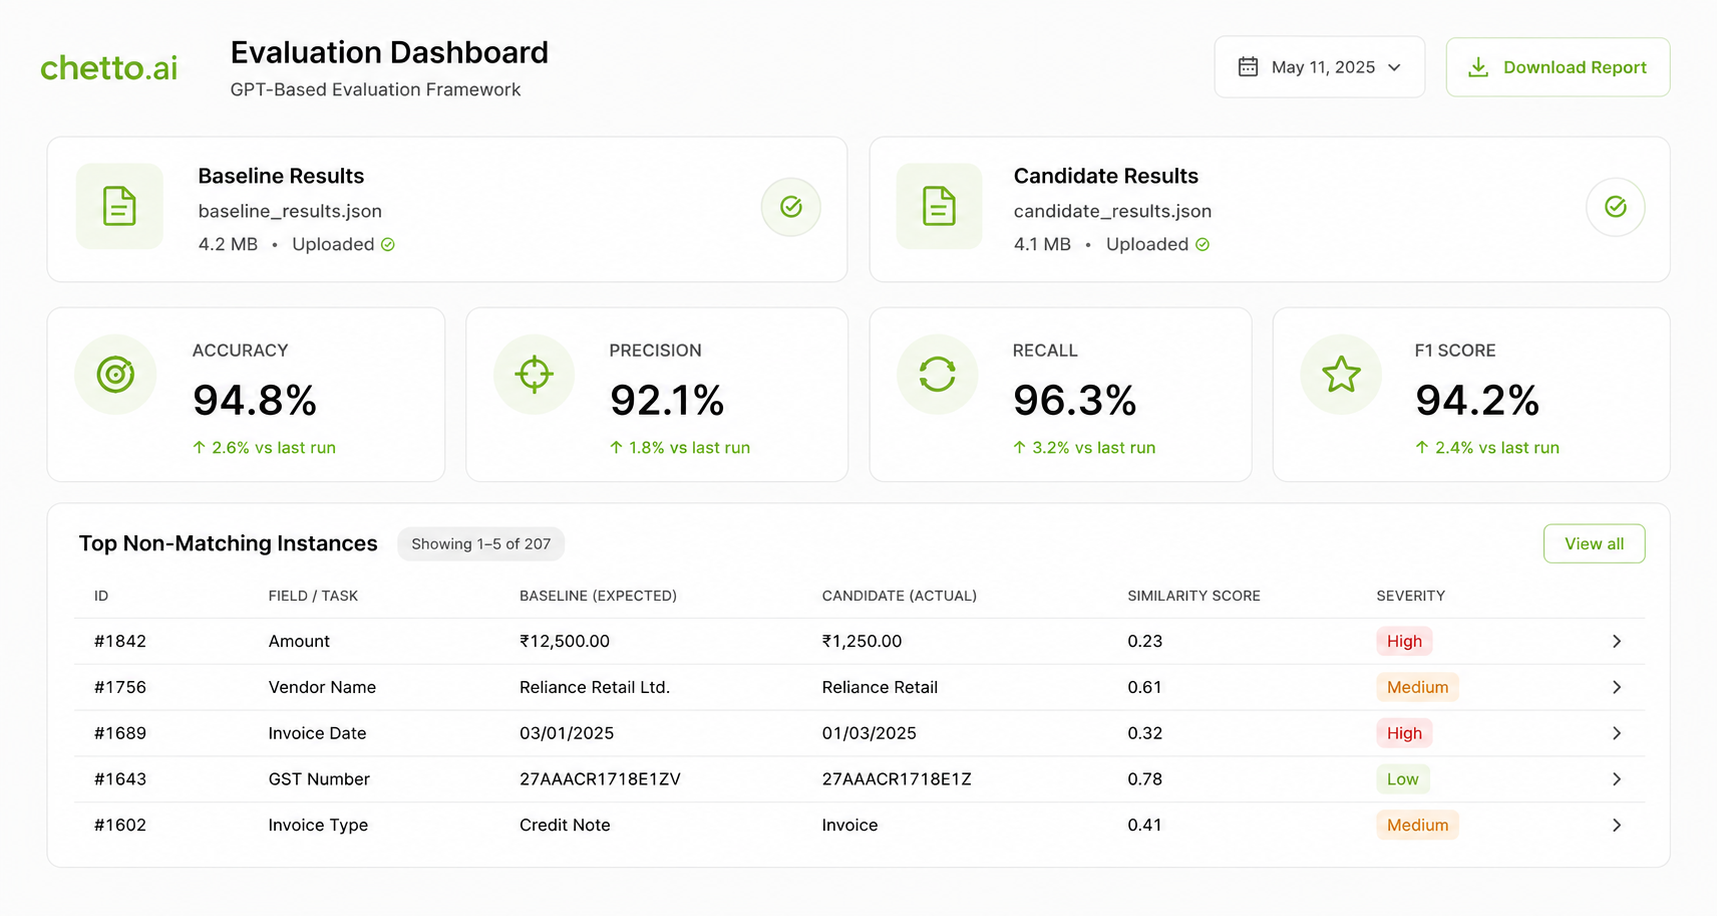1717x916 pixels.
Task: Toggle the Baseline Results check circle
Action: click(x=791, y=207)
